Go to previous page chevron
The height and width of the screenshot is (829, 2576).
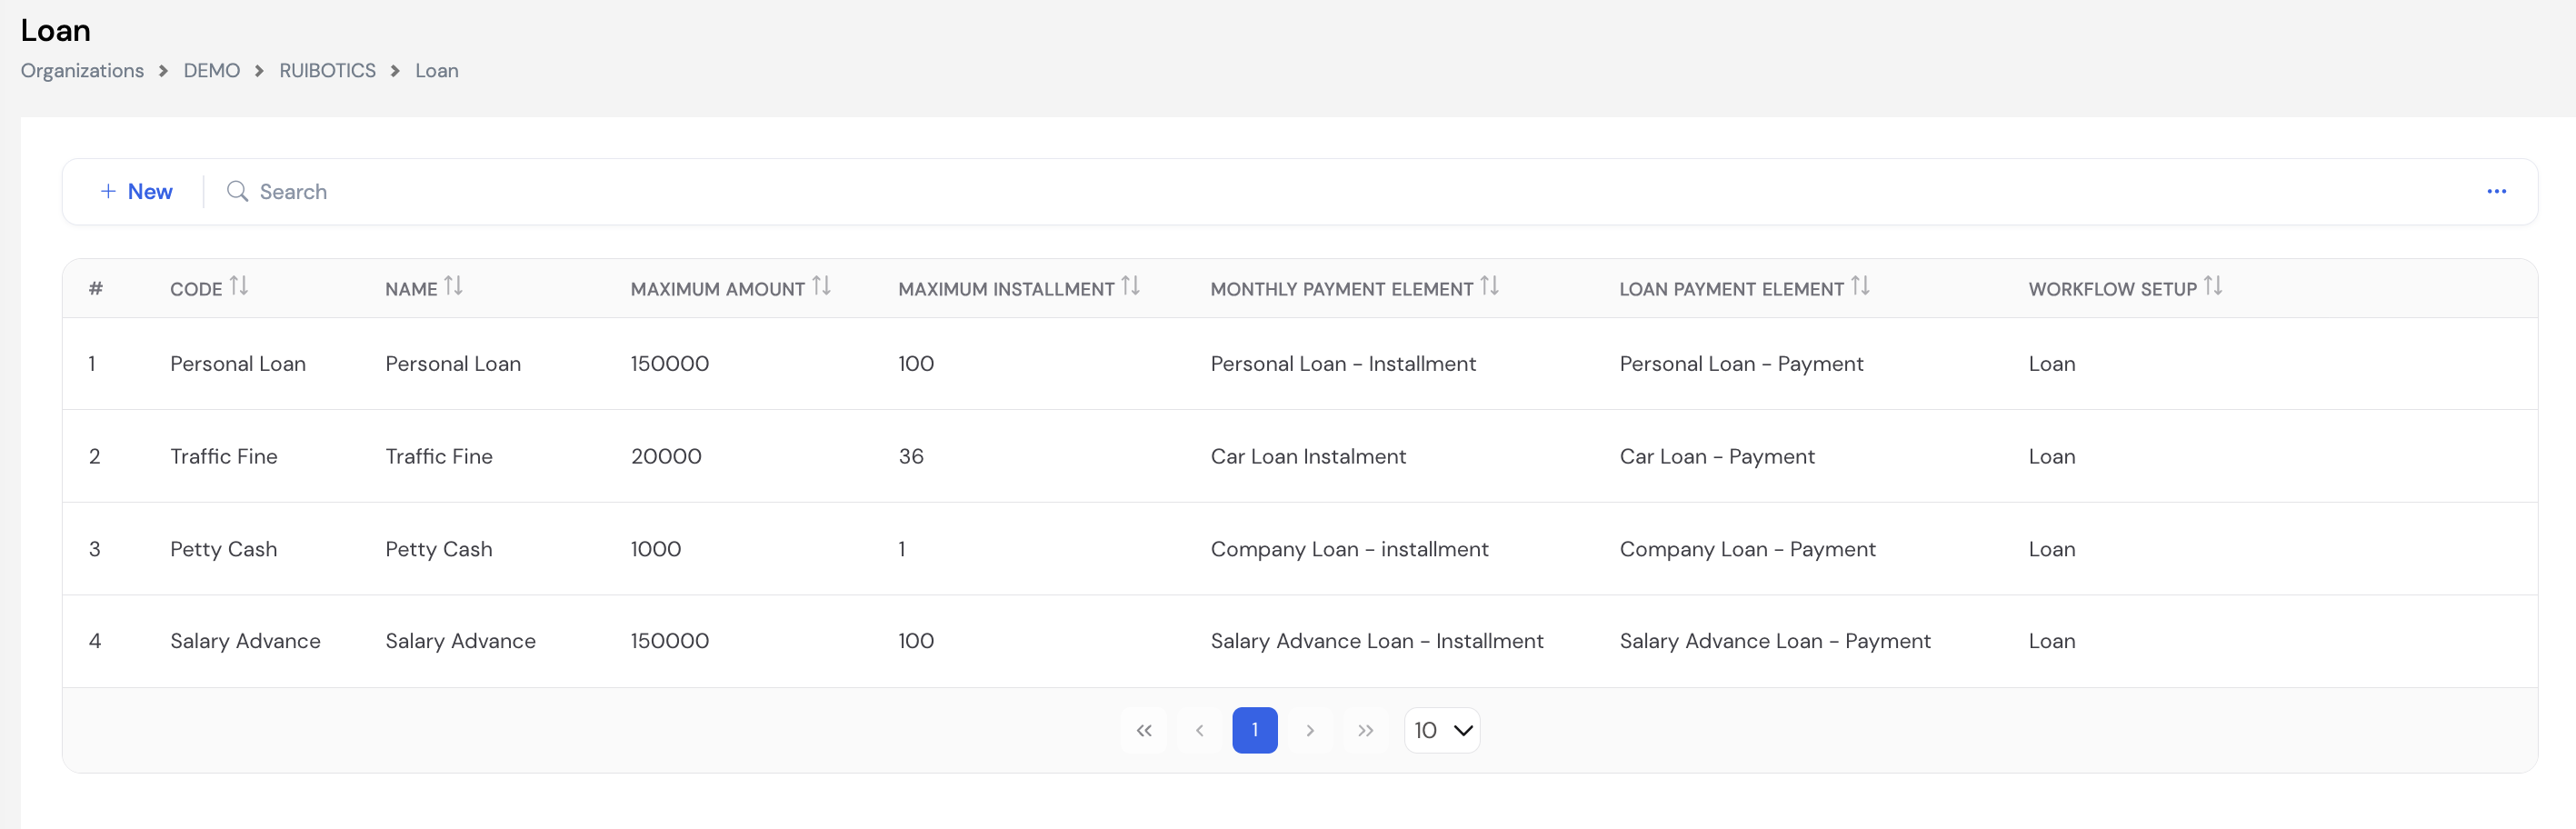click(1199, 730)
